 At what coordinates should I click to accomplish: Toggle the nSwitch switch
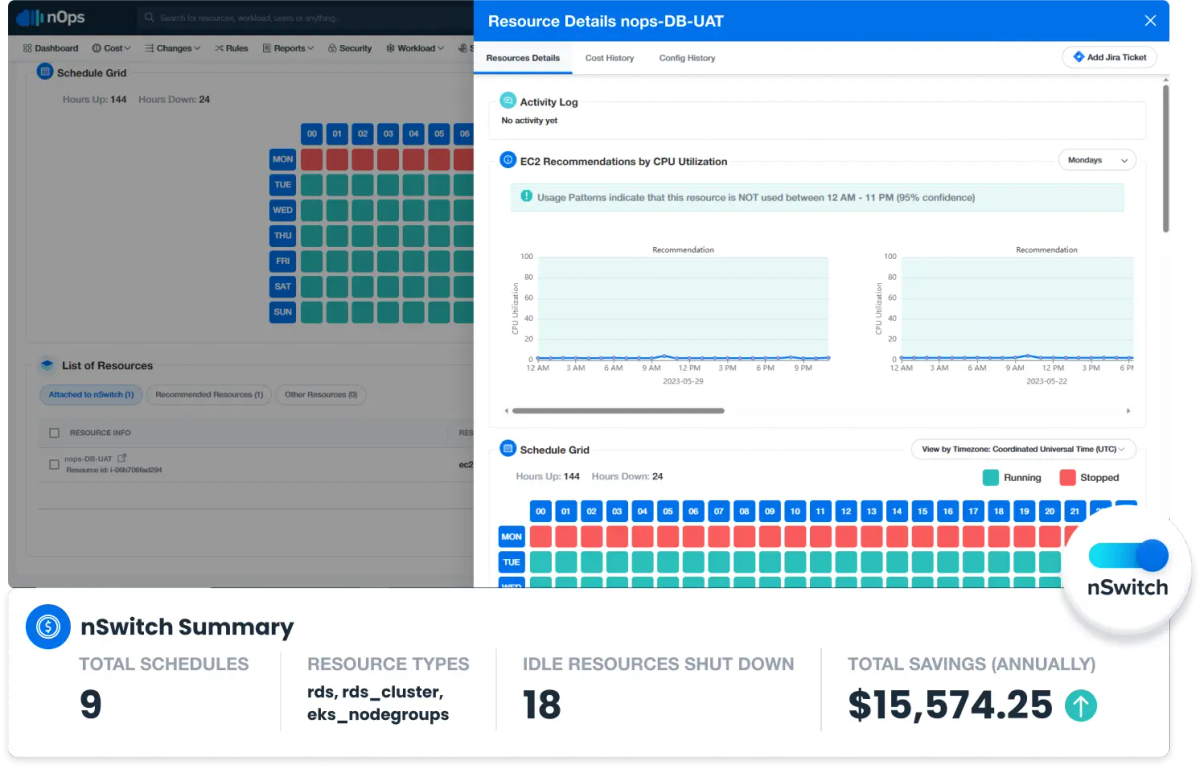coord(1128,555)
